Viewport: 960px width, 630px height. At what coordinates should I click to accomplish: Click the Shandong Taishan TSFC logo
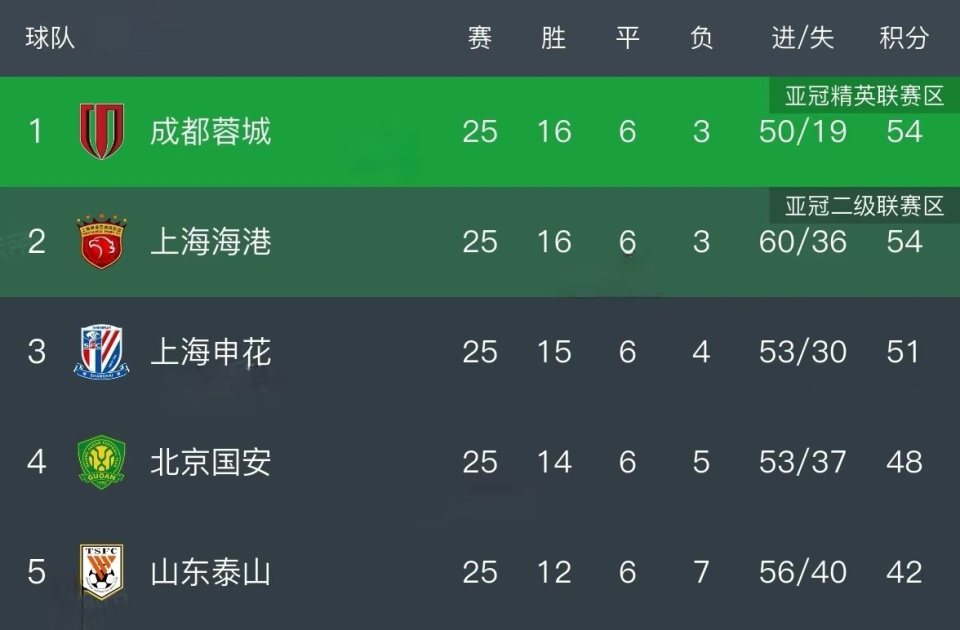coord(102,572)
